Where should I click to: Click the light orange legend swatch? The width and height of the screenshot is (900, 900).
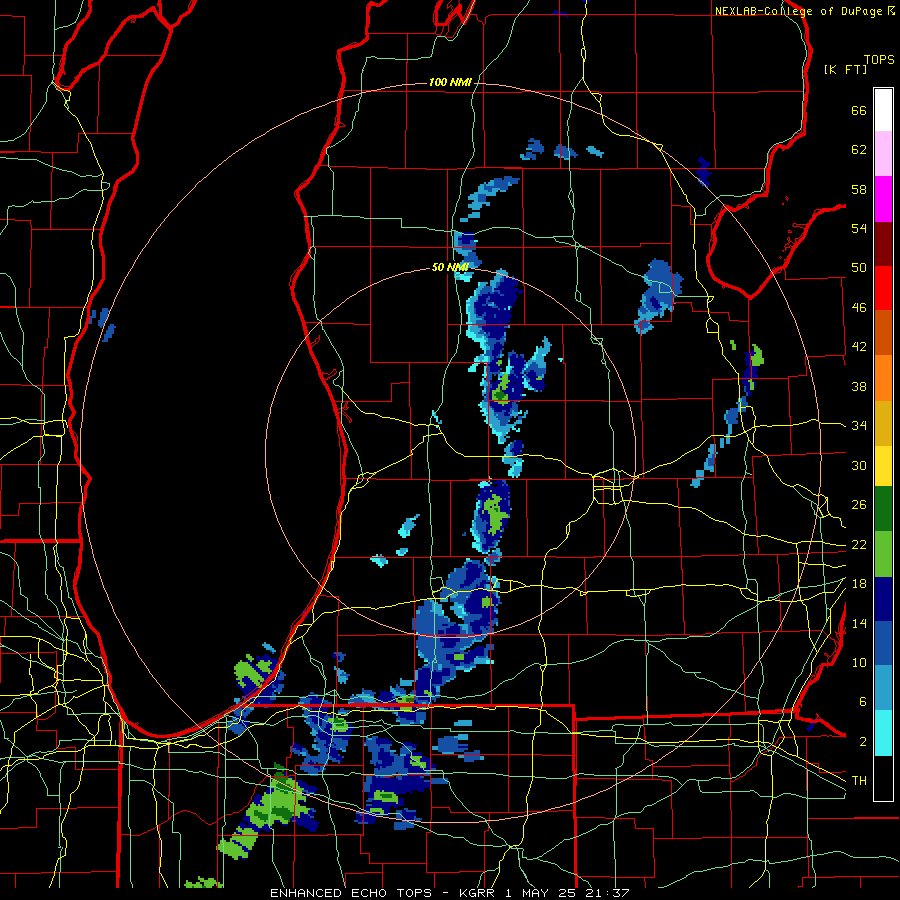tap(883, 378)
